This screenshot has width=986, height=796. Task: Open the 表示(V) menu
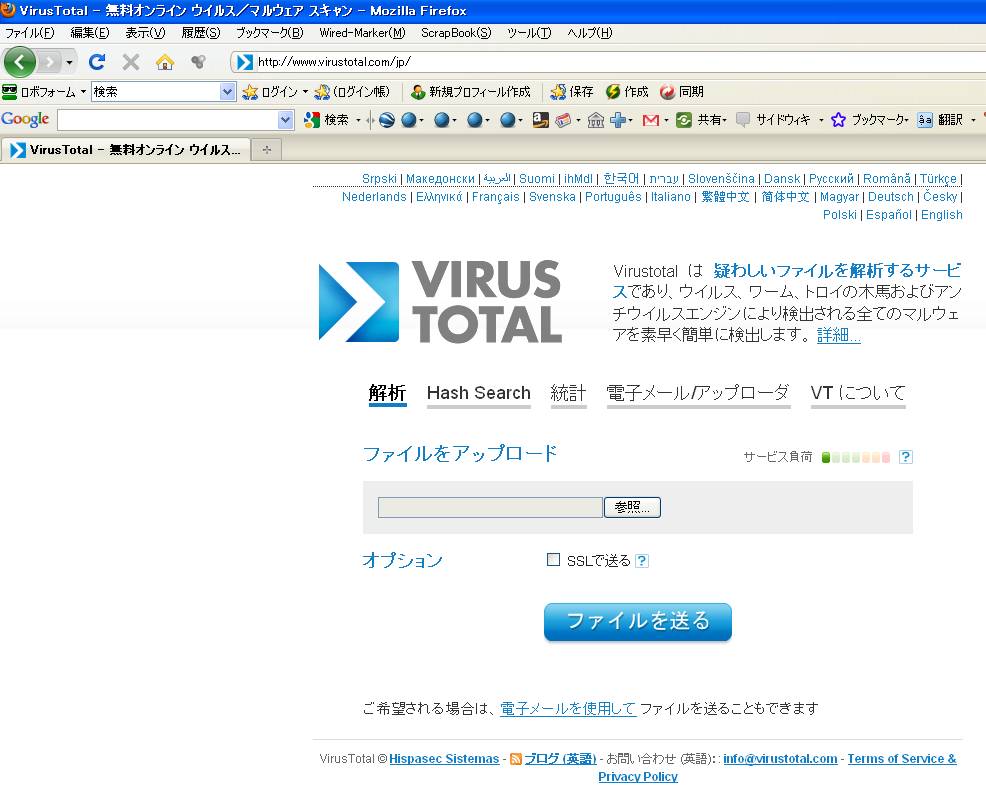tap(145, 33)
